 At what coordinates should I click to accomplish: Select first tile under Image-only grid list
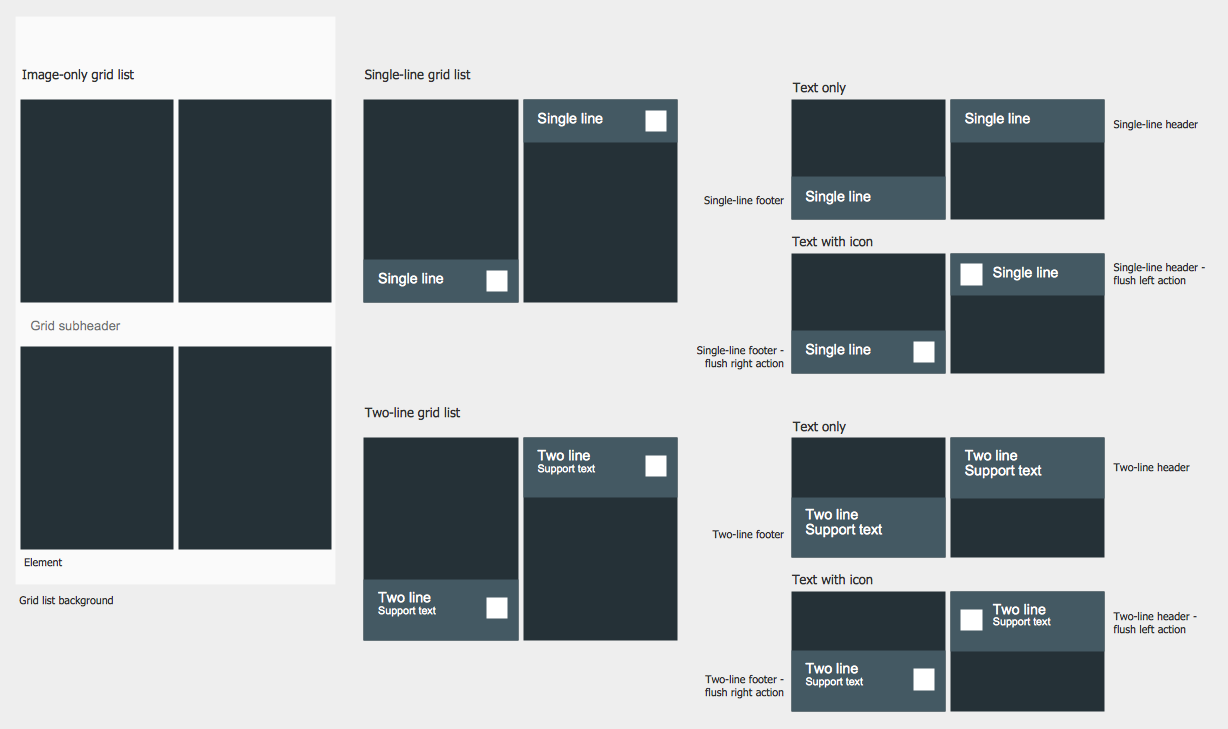(97, 201)
